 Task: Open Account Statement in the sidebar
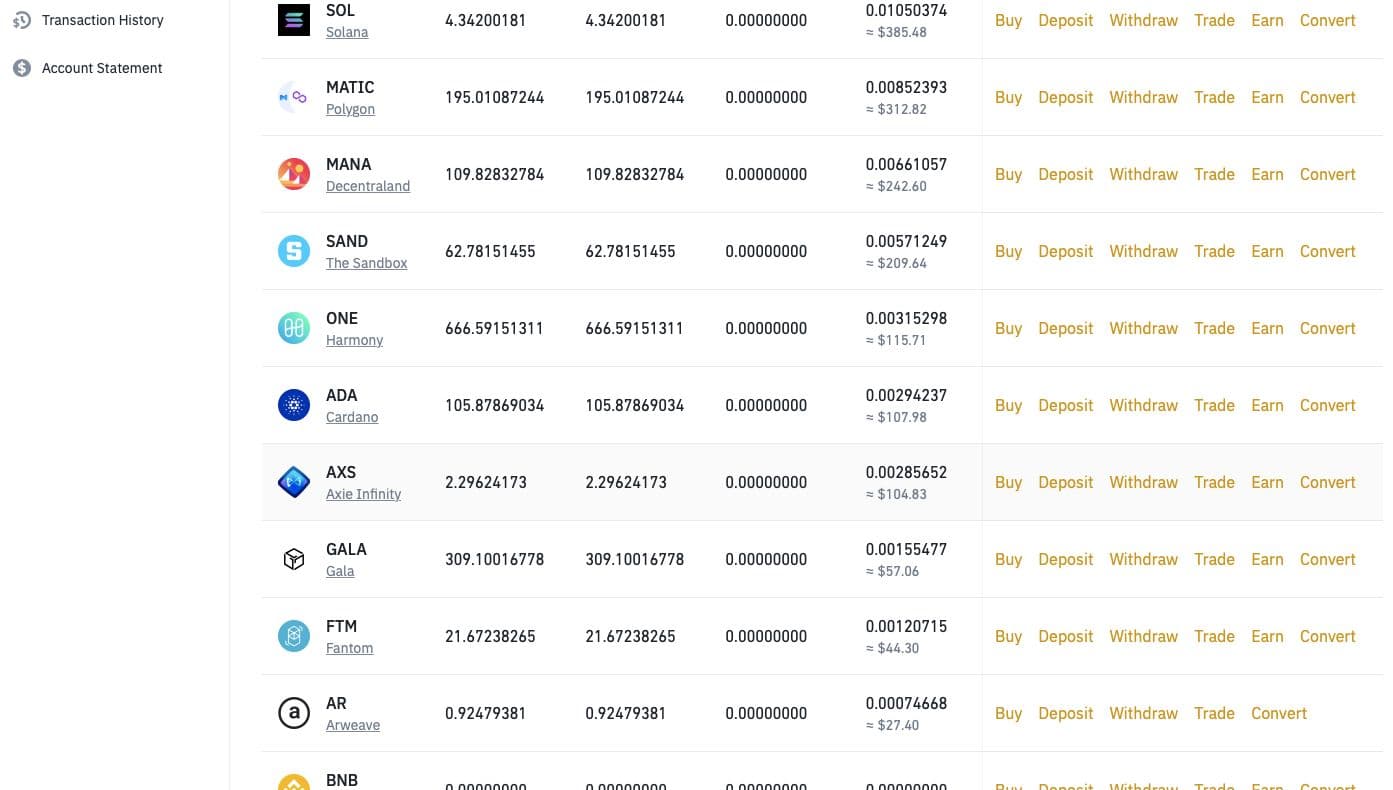click(x=101, y=68)
